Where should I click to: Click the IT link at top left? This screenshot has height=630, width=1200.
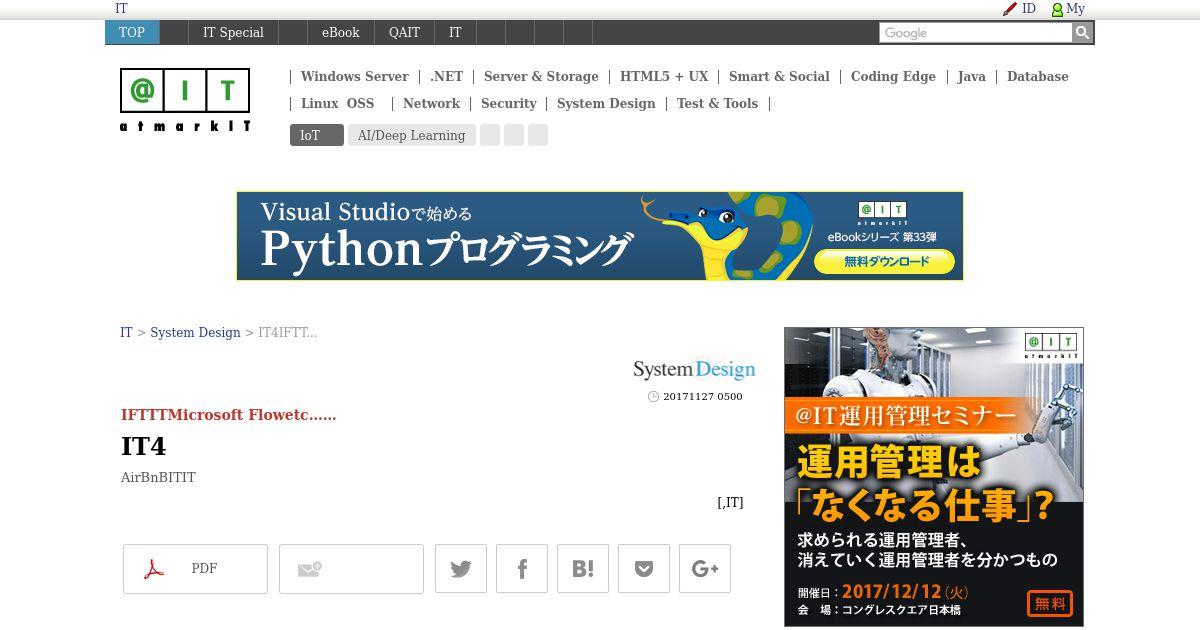coord(121,8)
